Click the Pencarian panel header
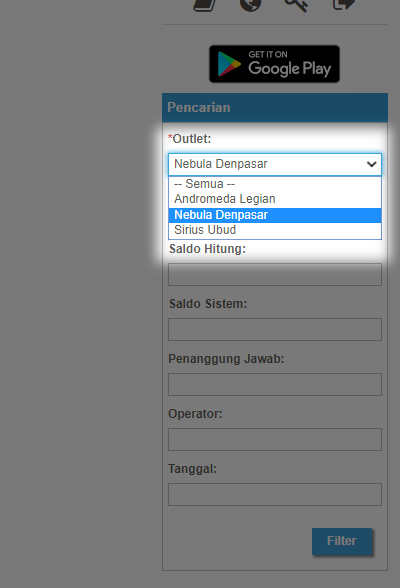 click(x=275, y=108)
